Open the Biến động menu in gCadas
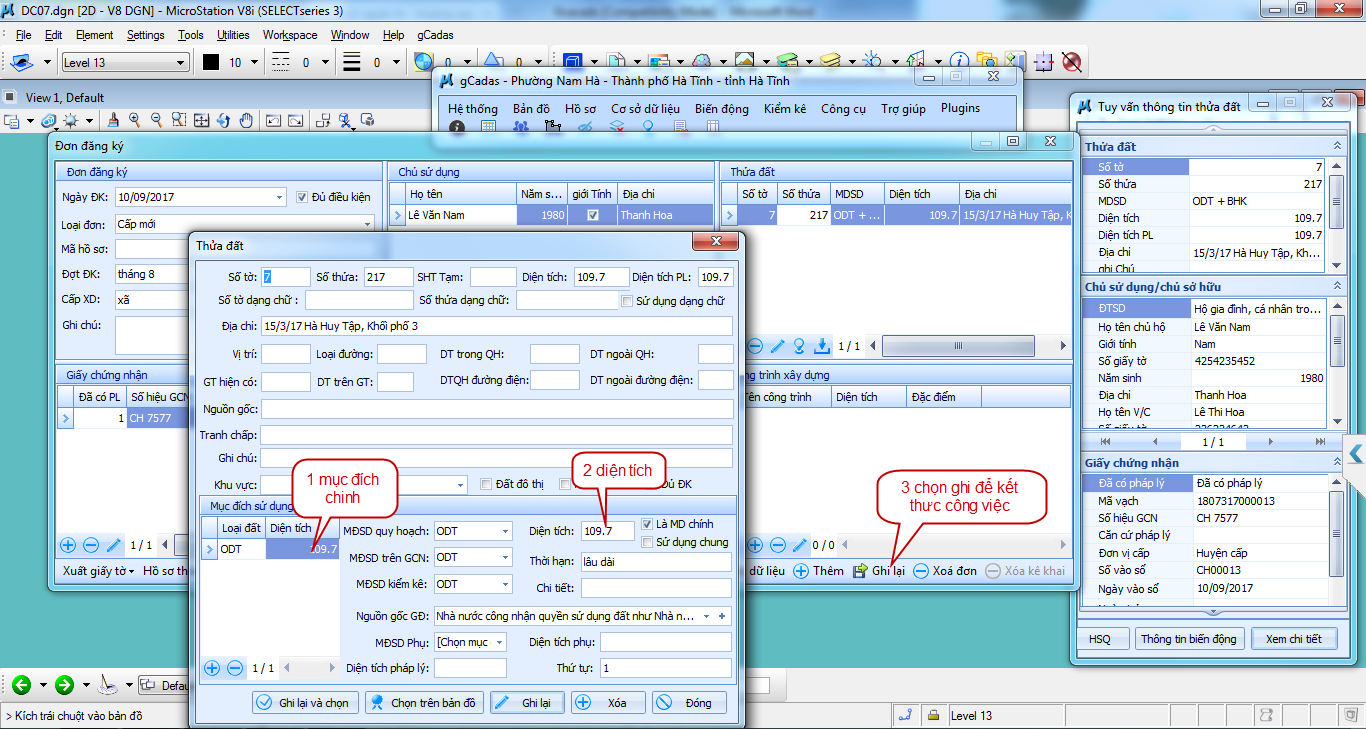The width and height of the screenshot is (1366, 729). [x=721, y=108]
